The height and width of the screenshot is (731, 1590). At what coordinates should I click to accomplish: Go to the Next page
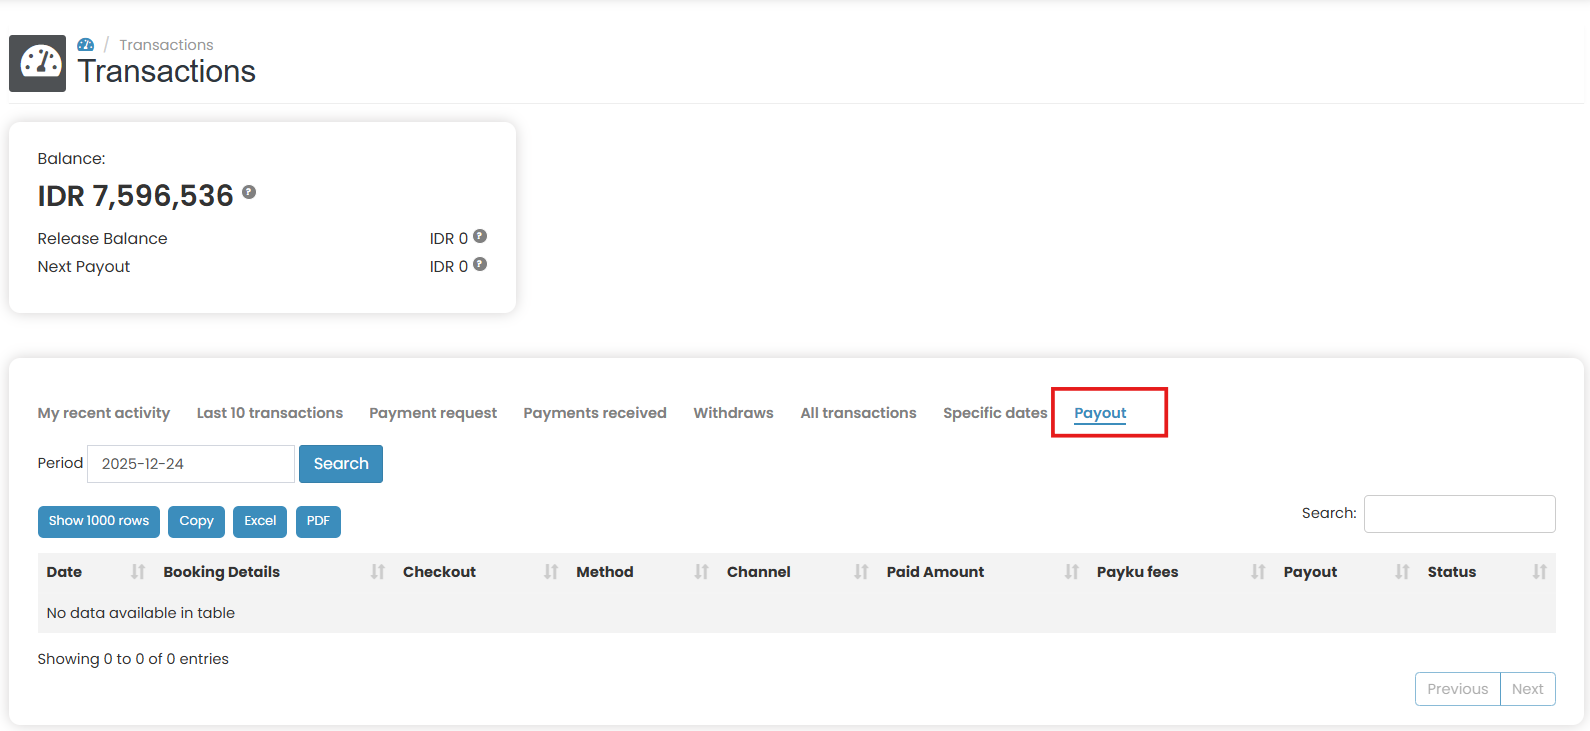[1528, 689]
